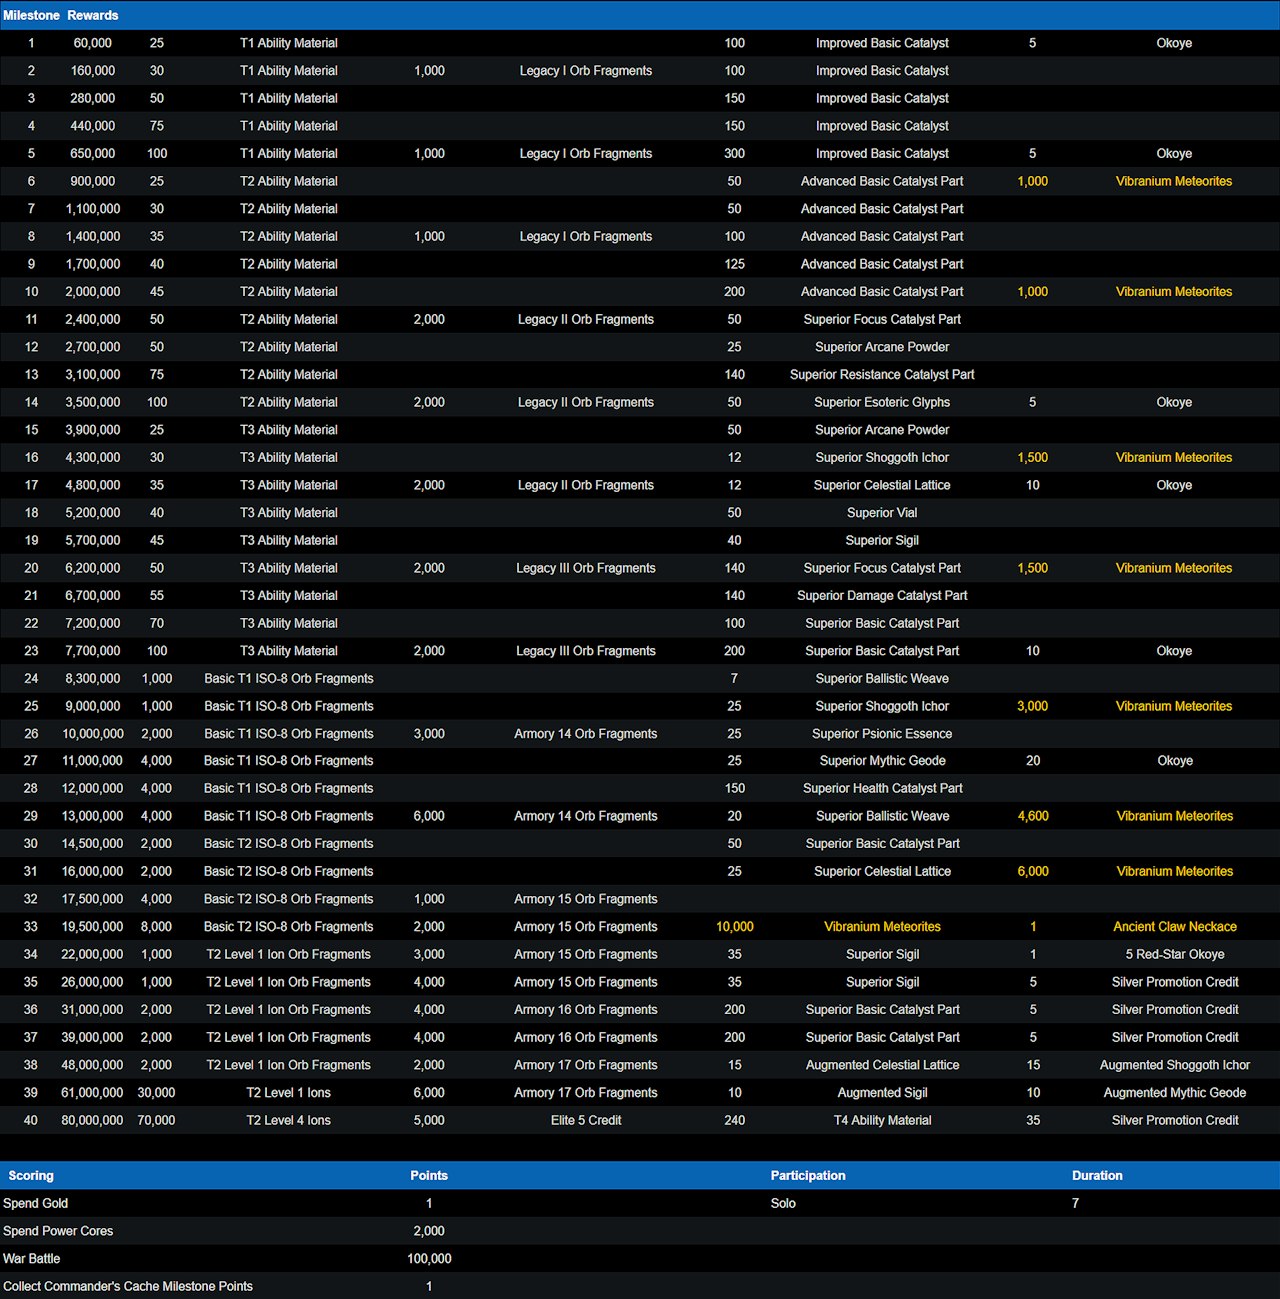Screen dimensions: 1280x1299
Task: Click T4 Ability Material reward
Action: (x=882, y=1120)
